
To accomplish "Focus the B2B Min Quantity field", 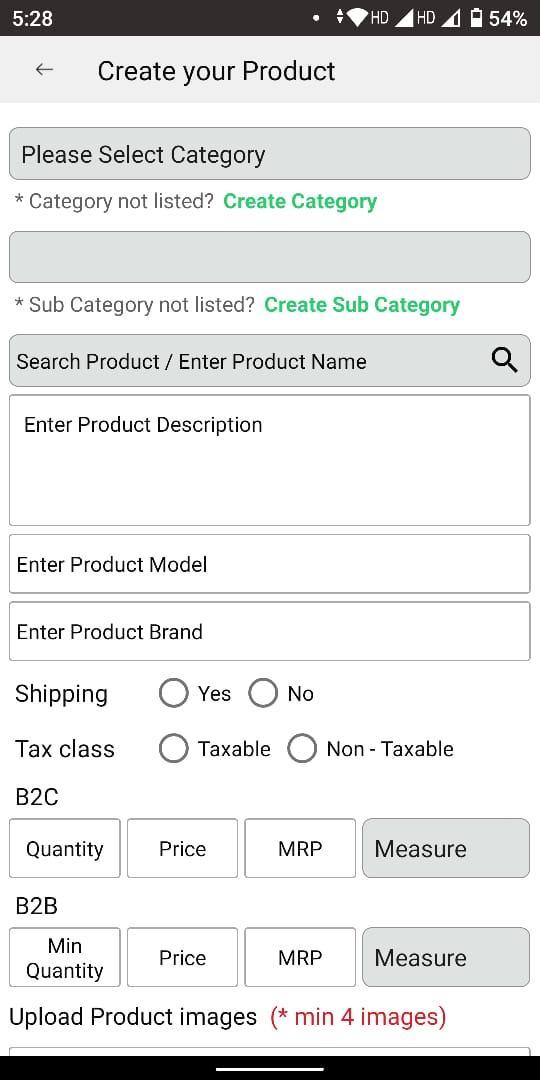I will tap(65, 957).
